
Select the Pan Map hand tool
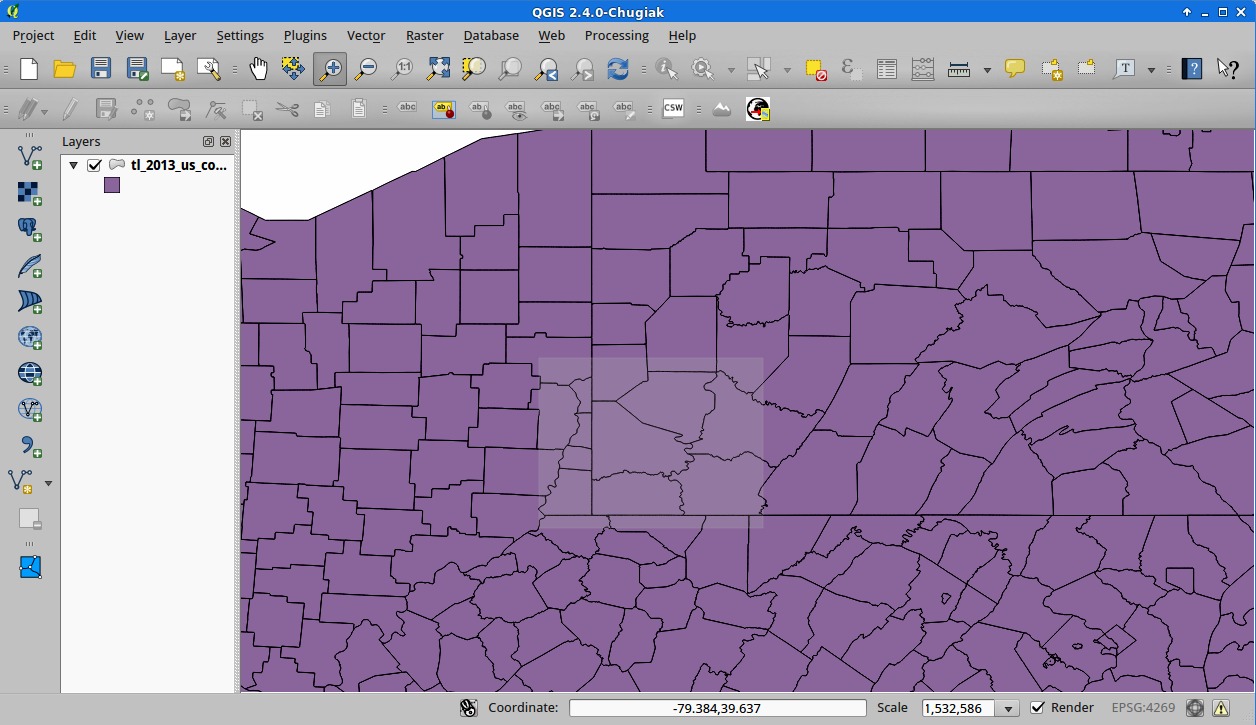[258, 69]
